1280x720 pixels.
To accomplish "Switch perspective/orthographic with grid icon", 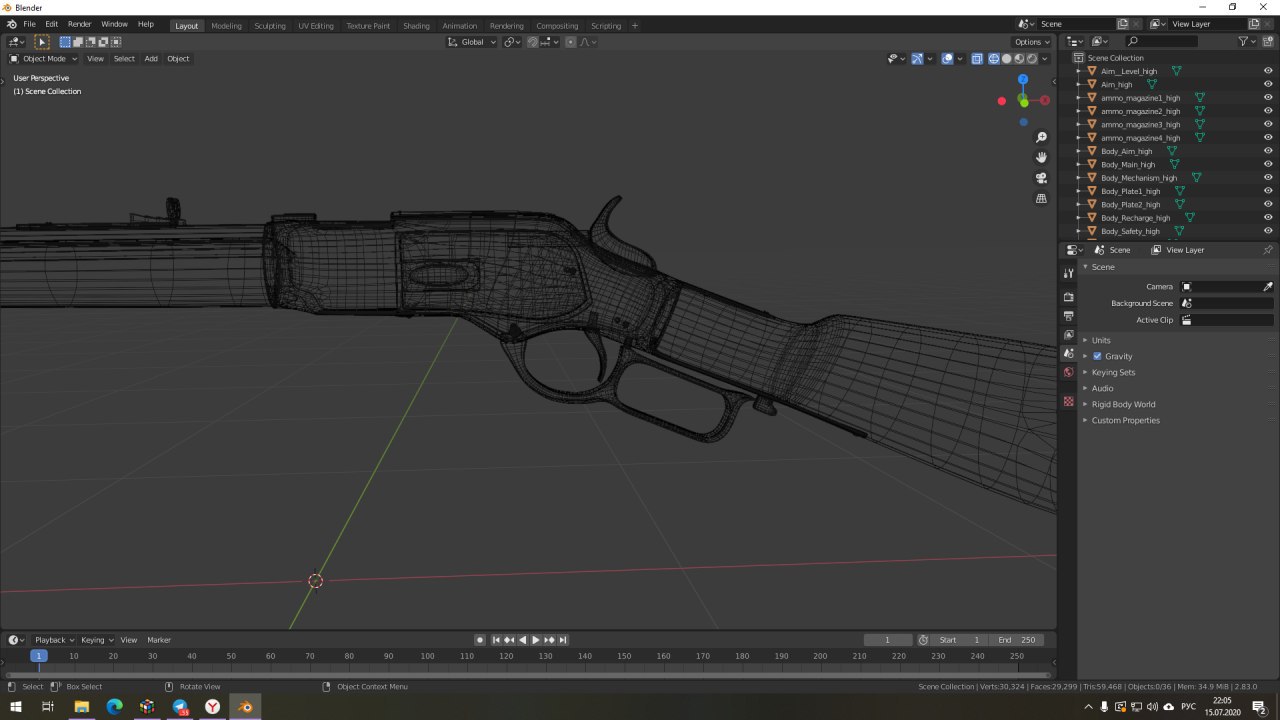I will click(1041, 198).
